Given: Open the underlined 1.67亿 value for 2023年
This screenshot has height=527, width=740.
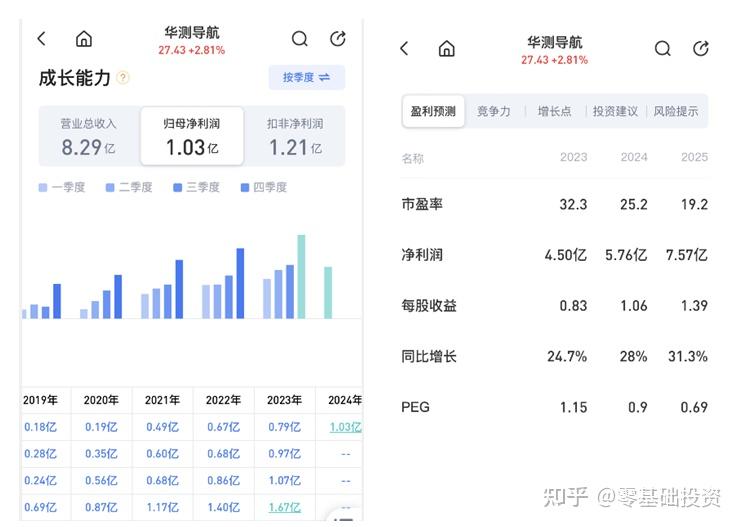Looking at the screenshot, I should coord(285,507).
